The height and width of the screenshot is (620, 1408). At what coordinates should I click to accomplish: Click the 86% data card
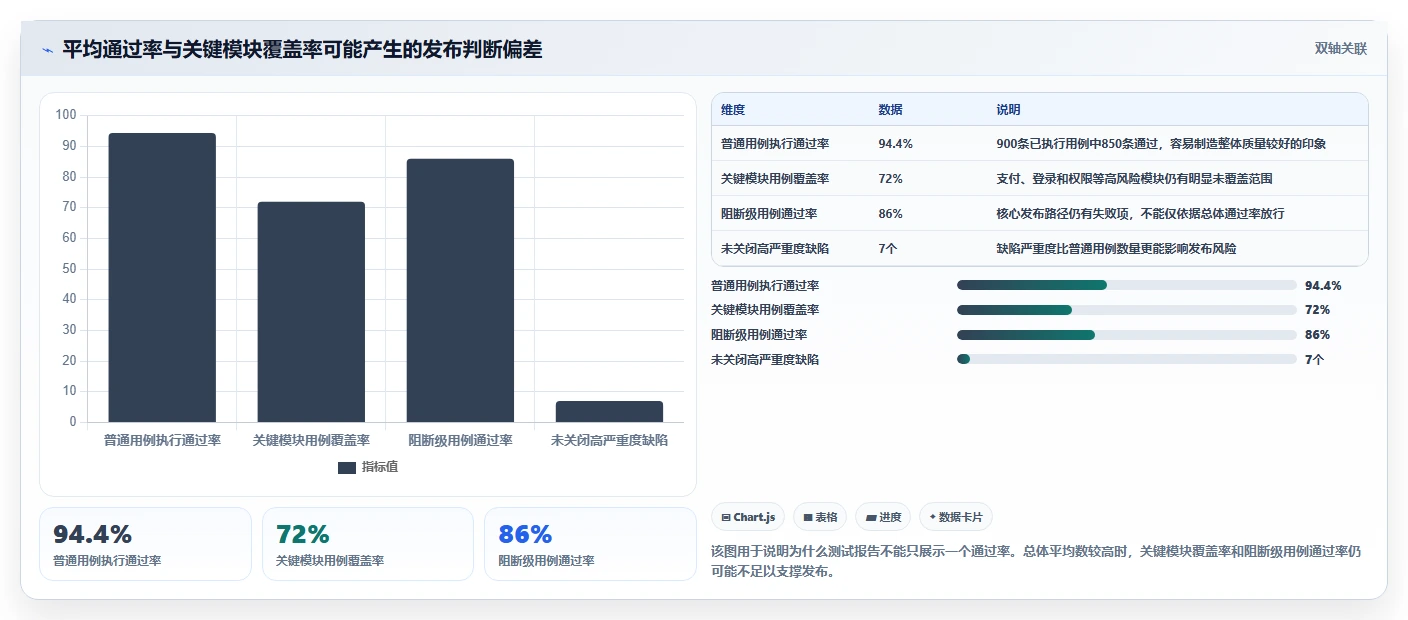590,544
